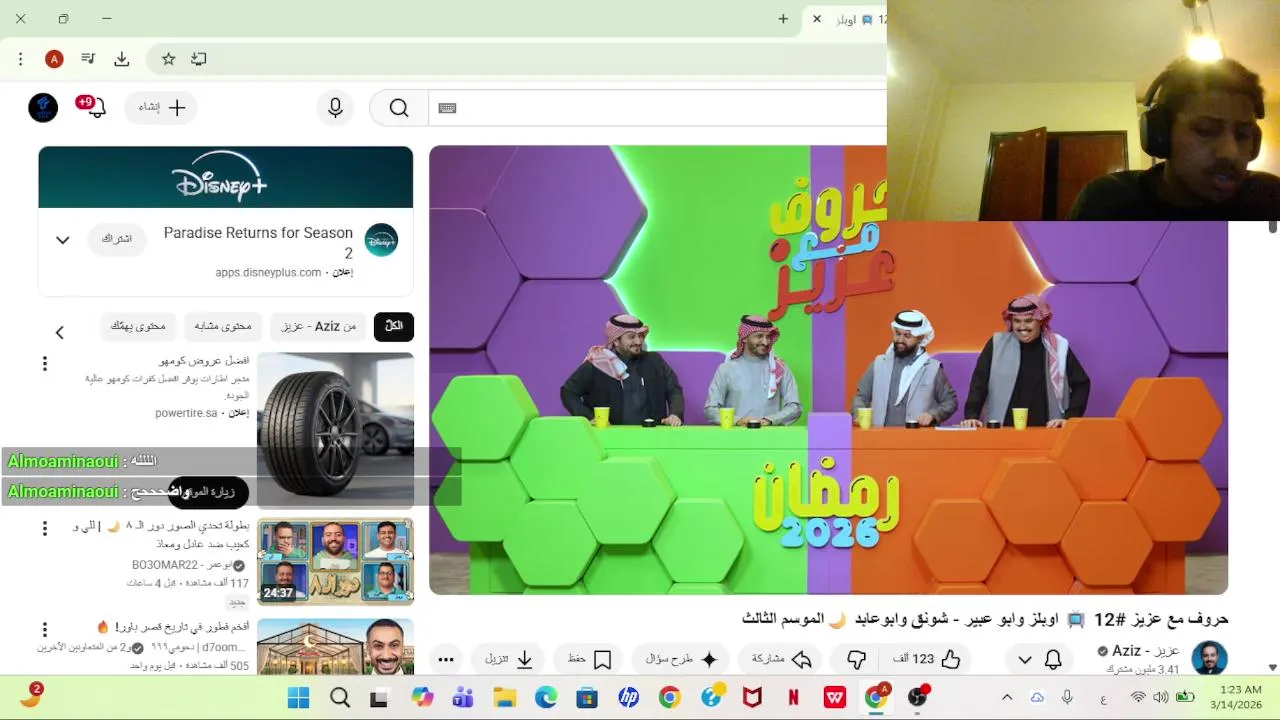Select the 'محتوى يهمّك' chip

(138, 326)
